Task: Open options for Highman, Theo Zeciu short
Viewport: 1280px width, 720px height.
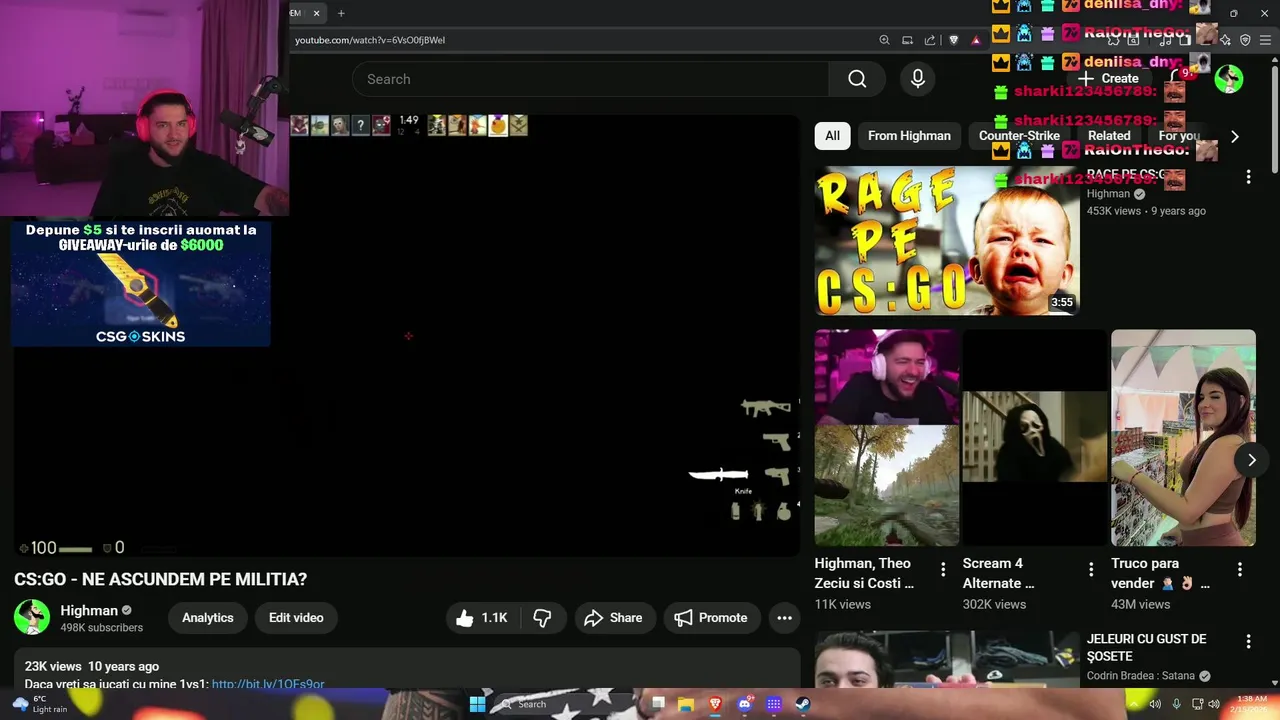Action: coord(943,569)
